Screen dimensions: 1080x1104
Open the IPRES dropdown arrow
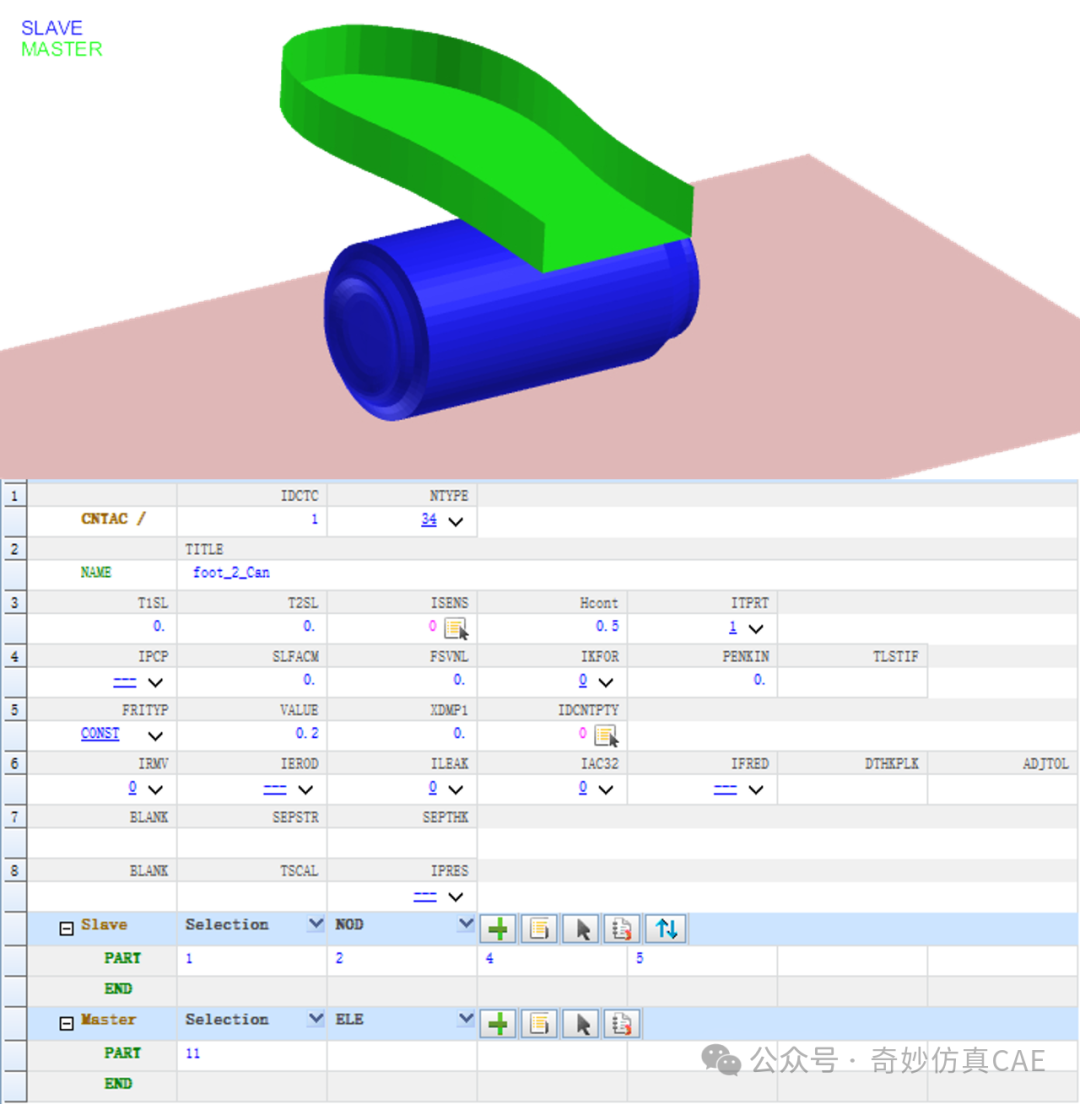[x=456, y=896]
